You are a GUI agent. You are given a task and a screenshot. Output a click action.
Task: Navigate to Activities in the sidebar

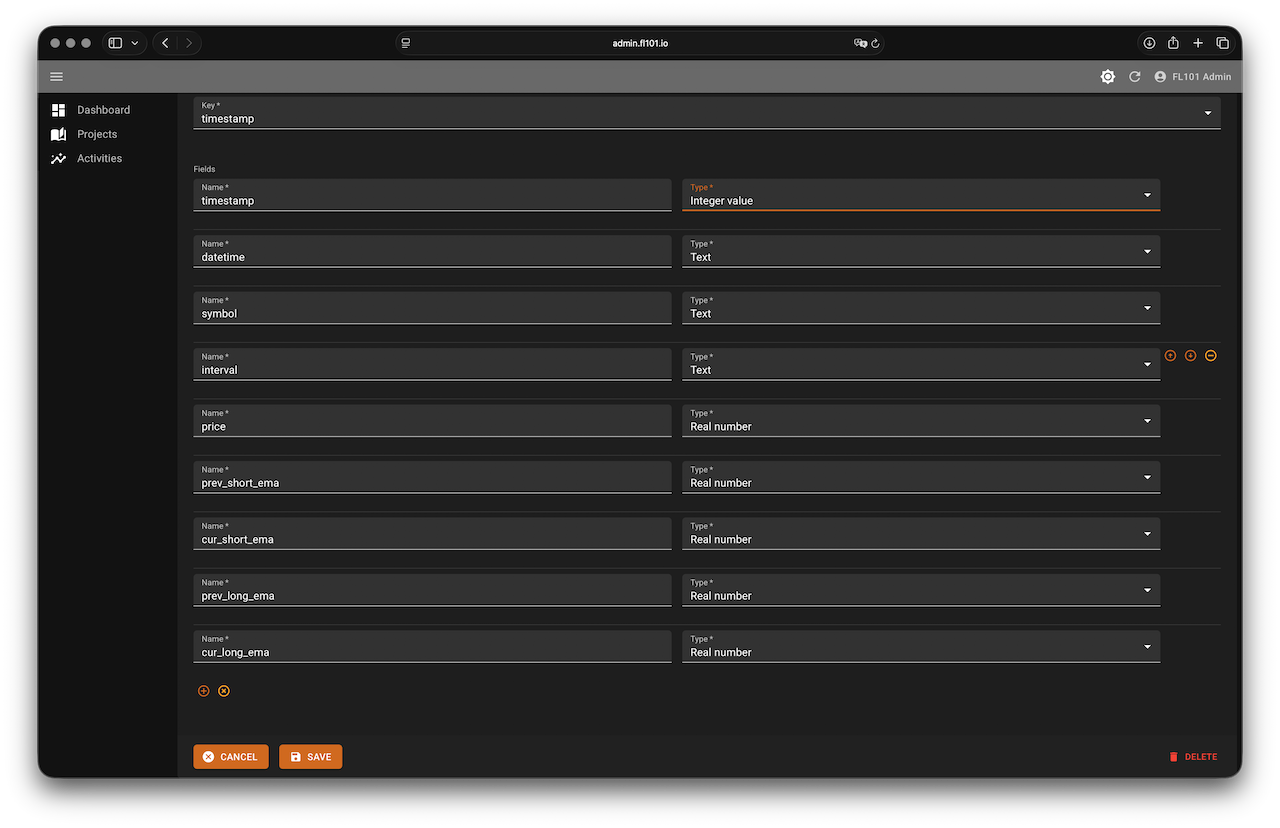click(99, 158)
